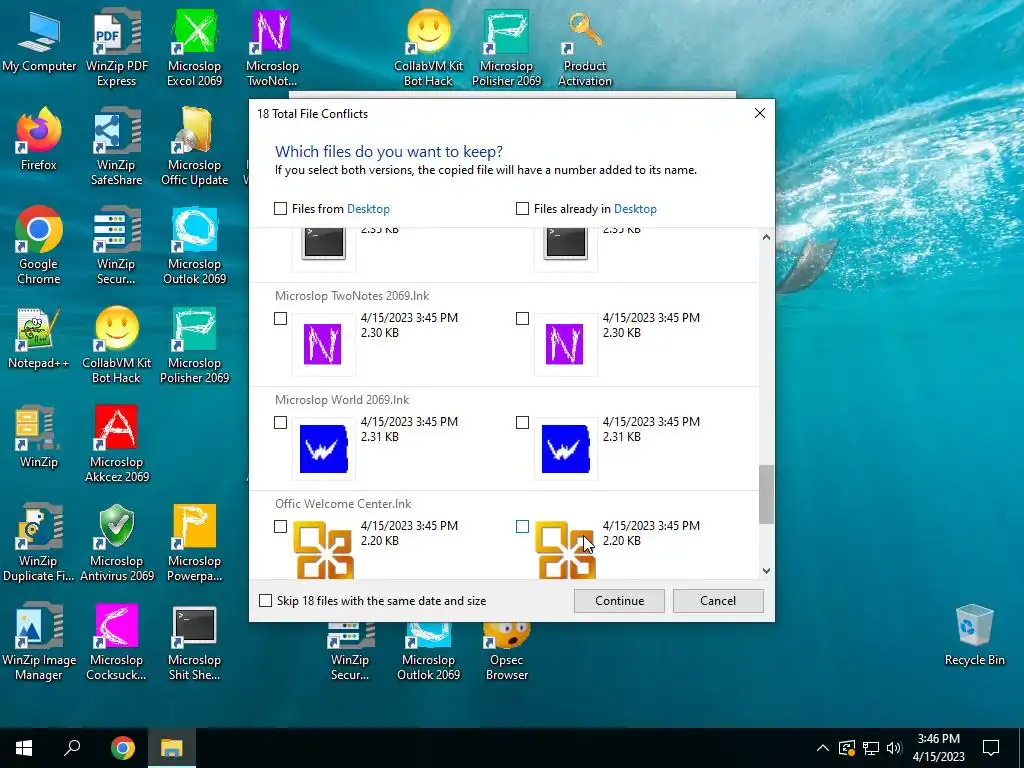Click Chrome icon in taskbar
This screenshot has height=768, width=1024.
click(123, 748)
